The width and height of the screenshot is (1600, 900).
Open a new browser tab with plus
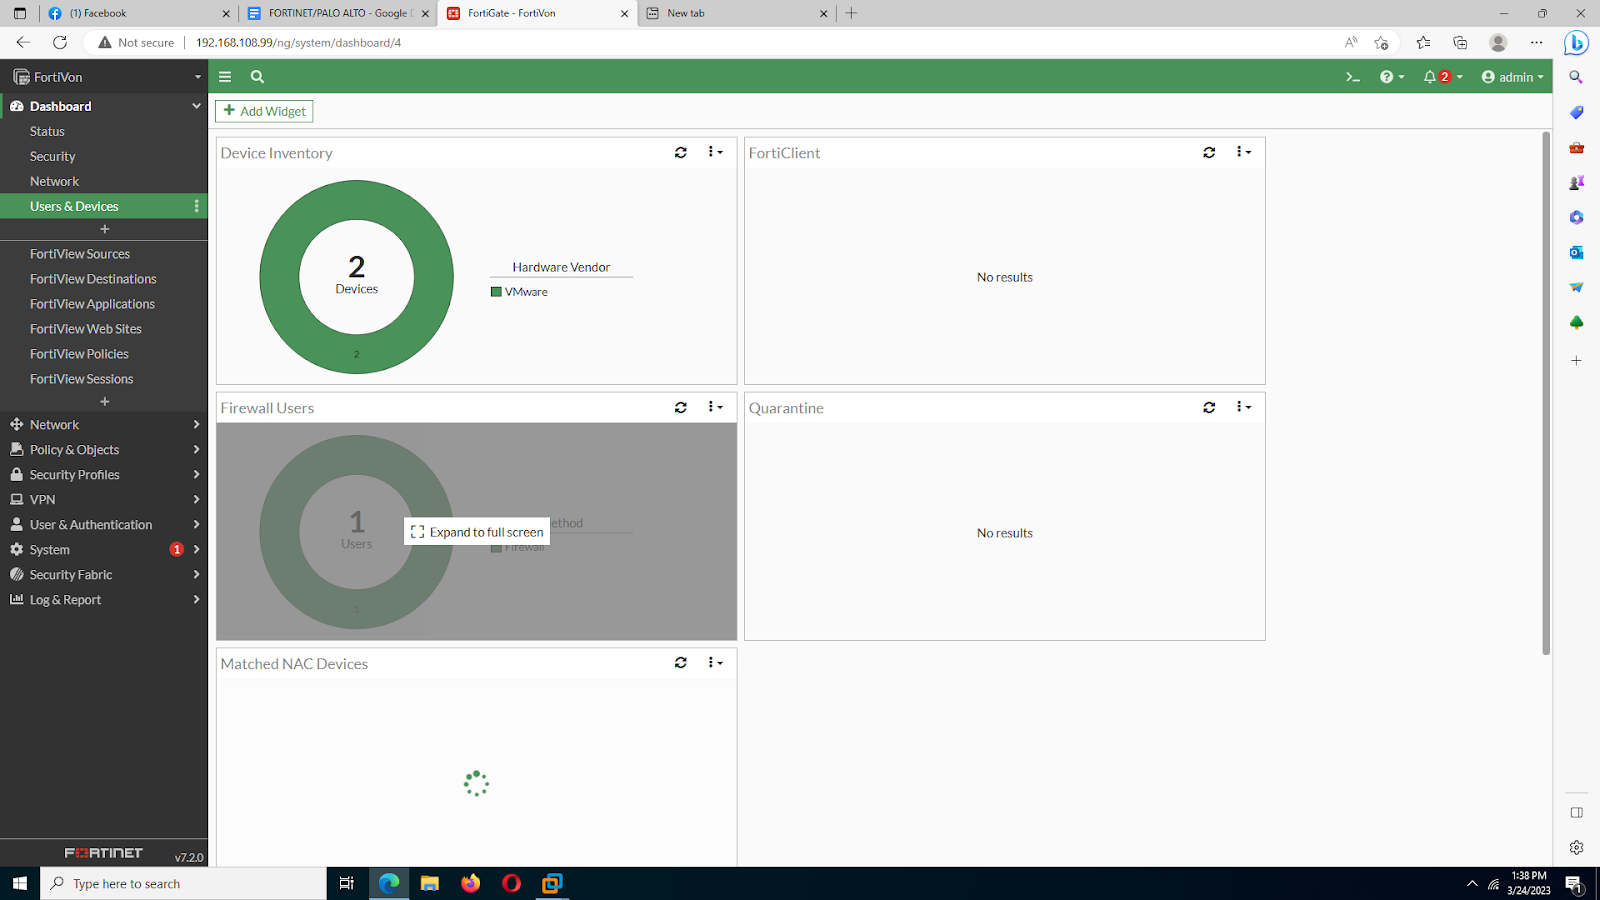[851, 13]
